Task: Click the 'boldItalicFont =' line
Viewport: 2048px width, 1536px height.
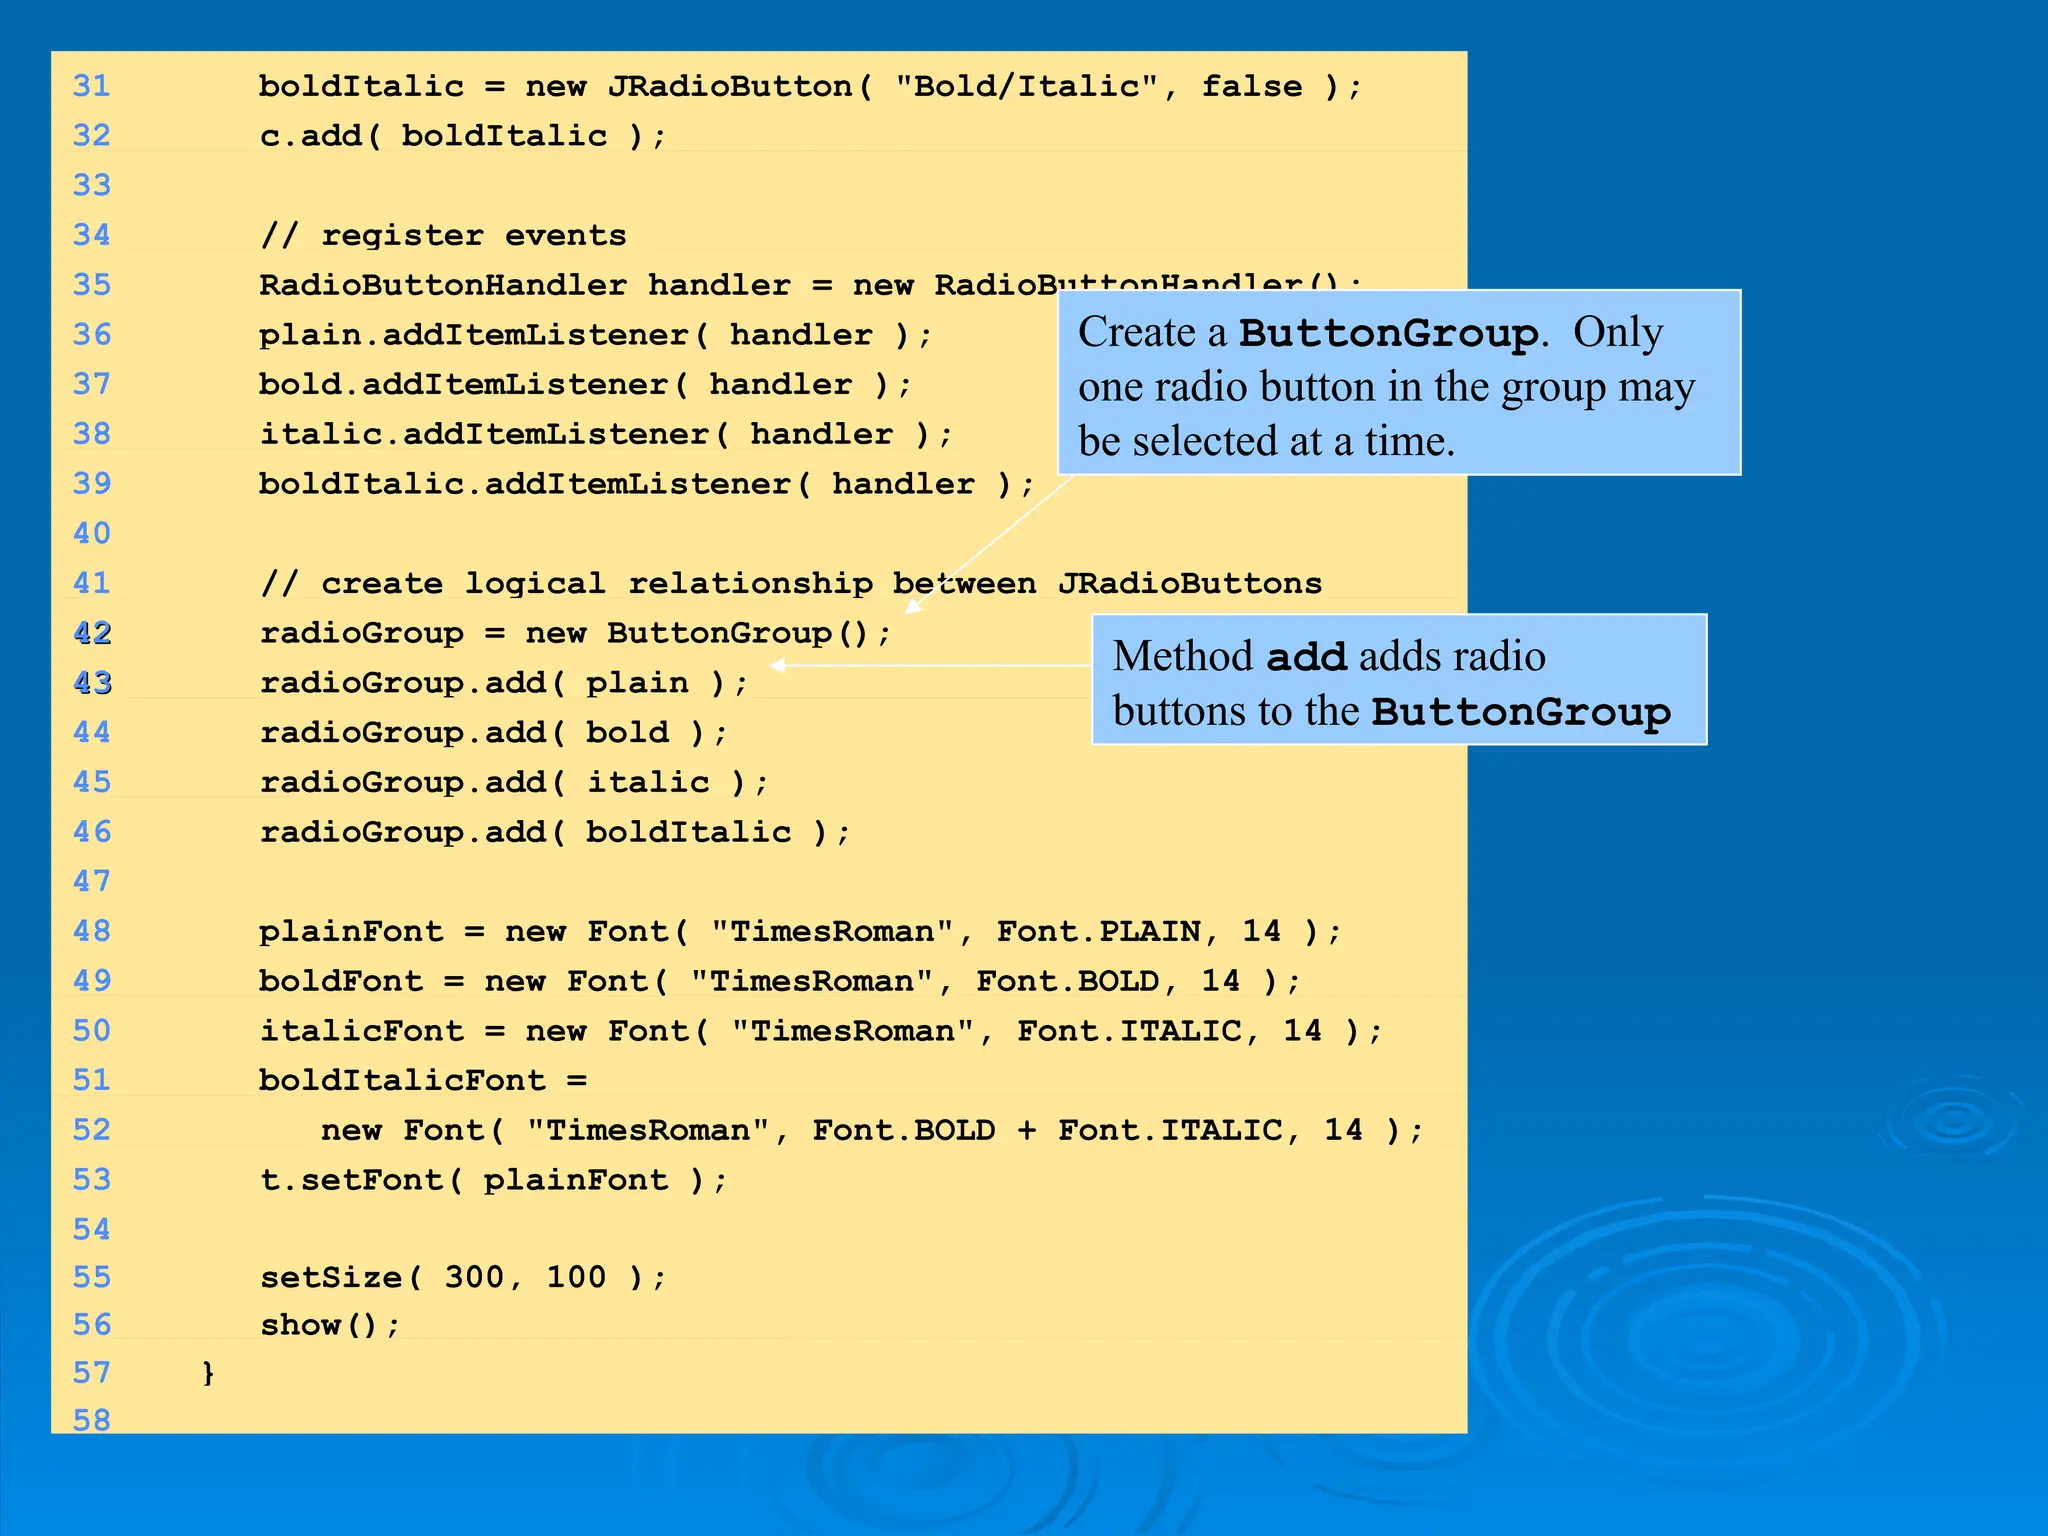Action: click(423, 1081)
